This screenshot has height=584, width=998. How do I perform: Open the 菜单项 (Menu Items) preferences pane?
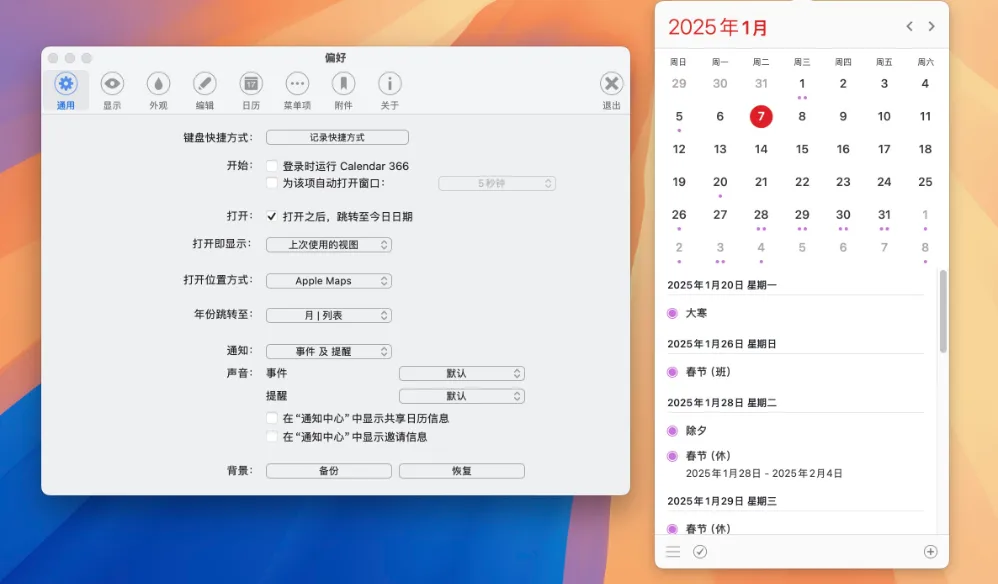pos(297,90)
